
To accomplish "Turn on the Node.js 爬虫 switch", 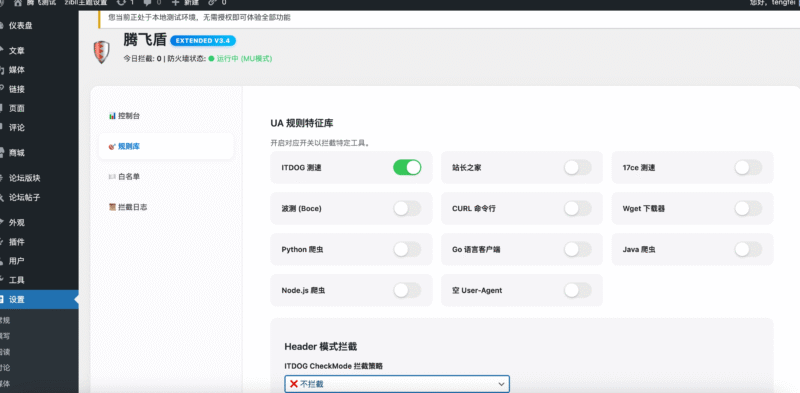I will click(407, 290).
